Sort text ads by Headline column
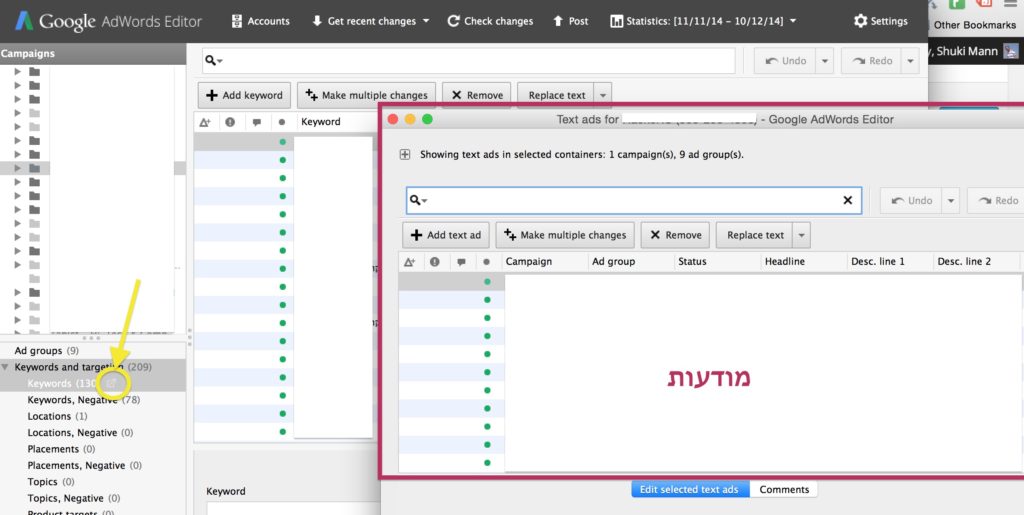The image size is (1024, 515). (784, 262)
